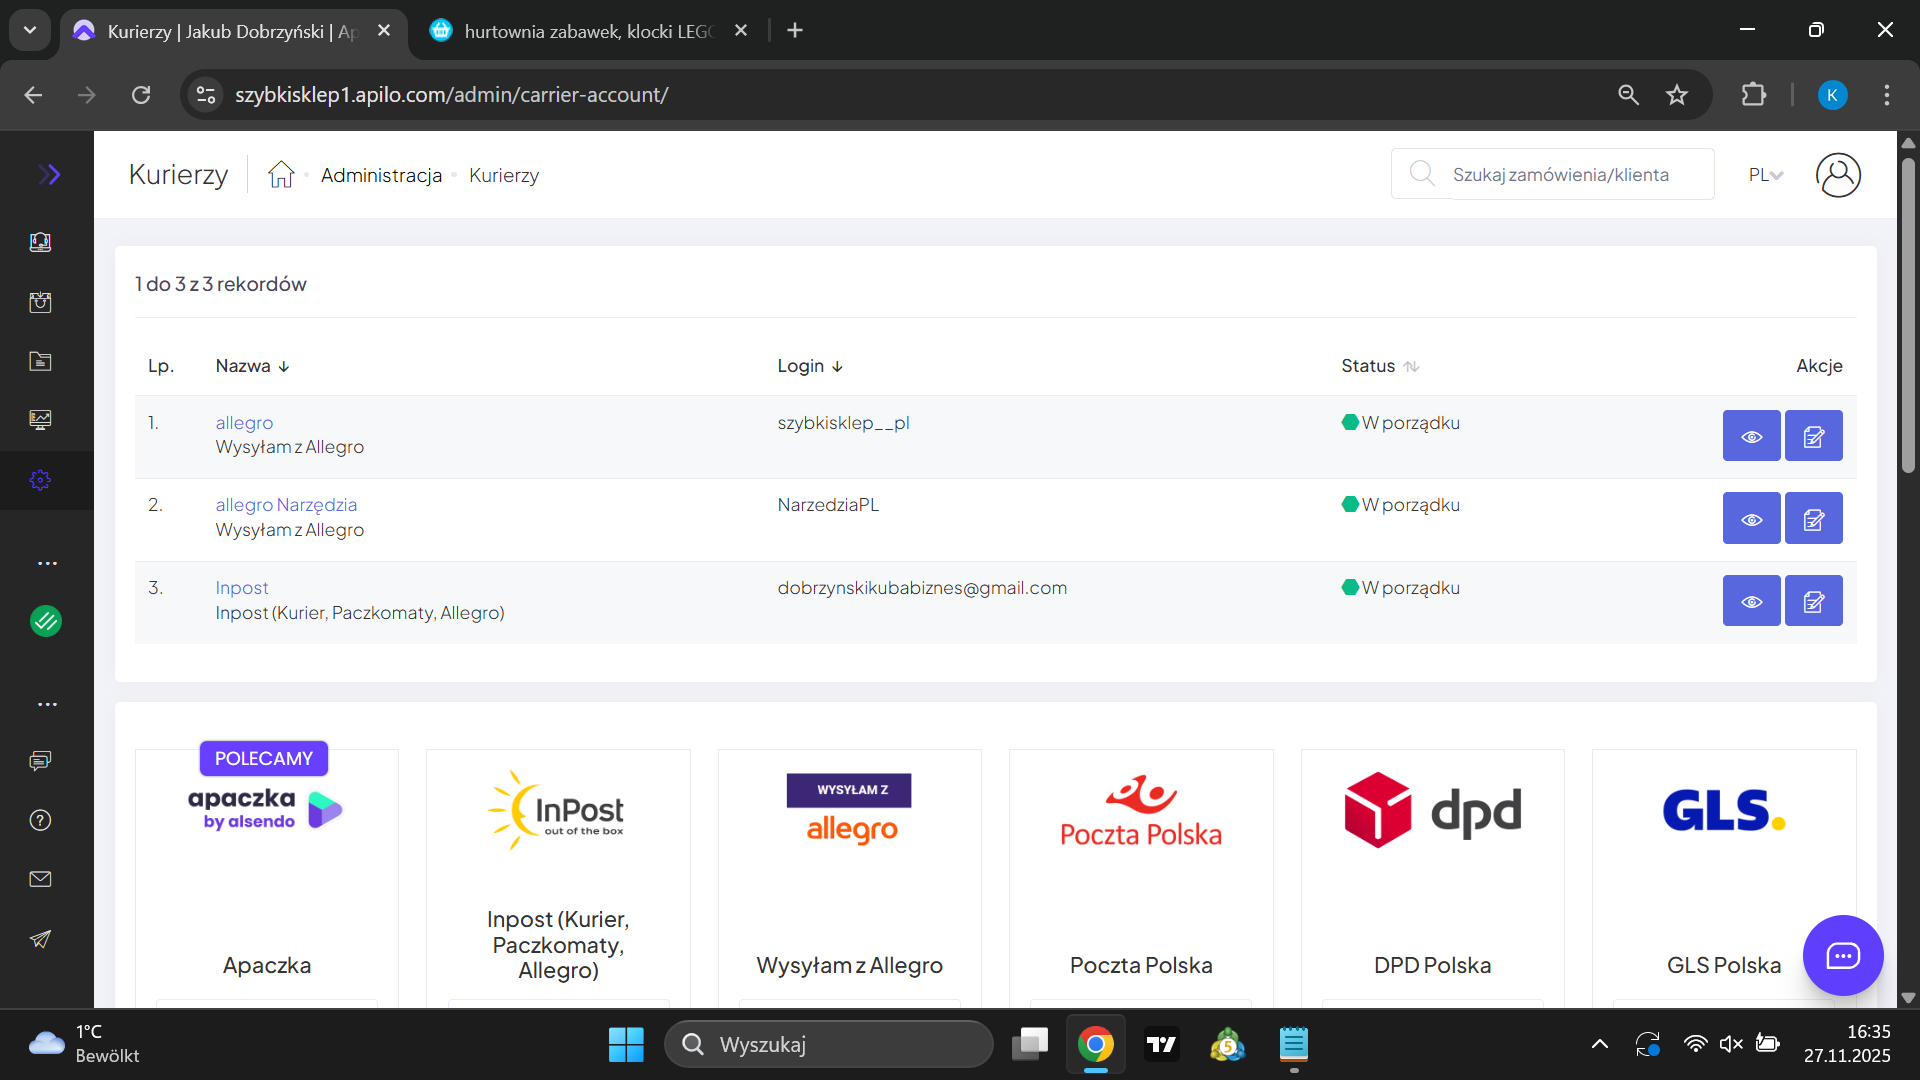View the allegro carrier account details
This screenshot has height=1080, width=1920.
click(1751, 436)
